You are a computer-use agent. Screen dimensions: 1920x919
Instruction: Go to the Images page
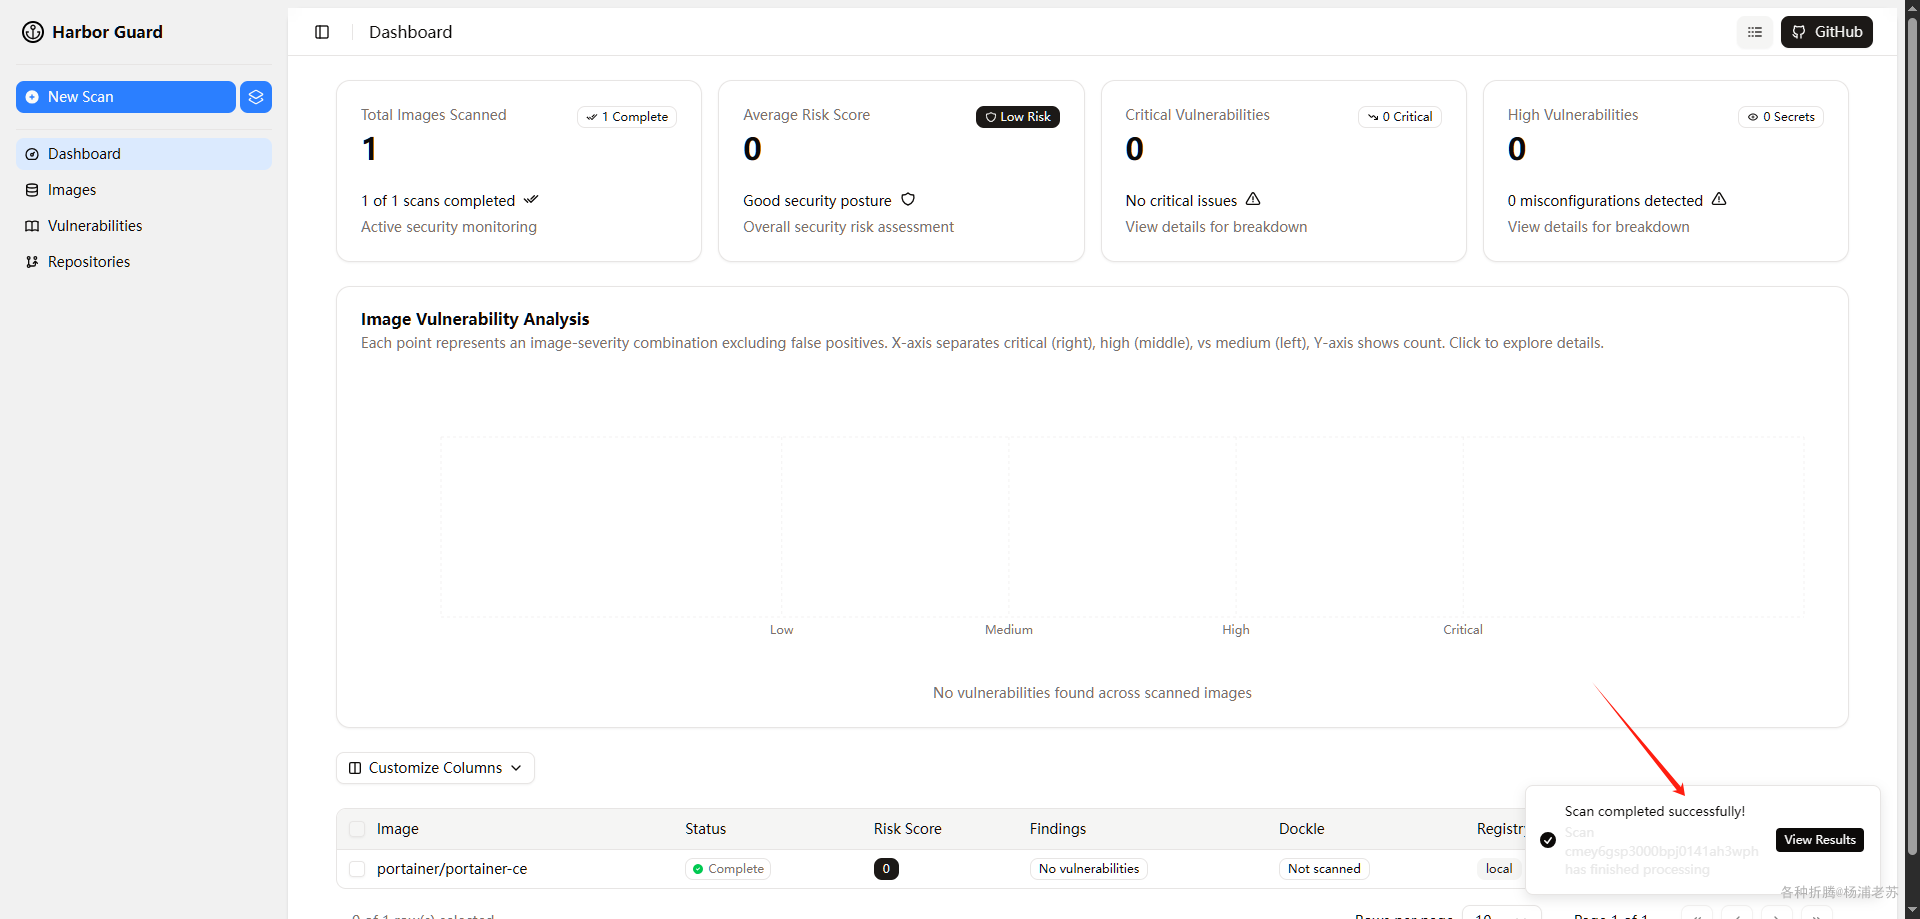pos(144,190)
